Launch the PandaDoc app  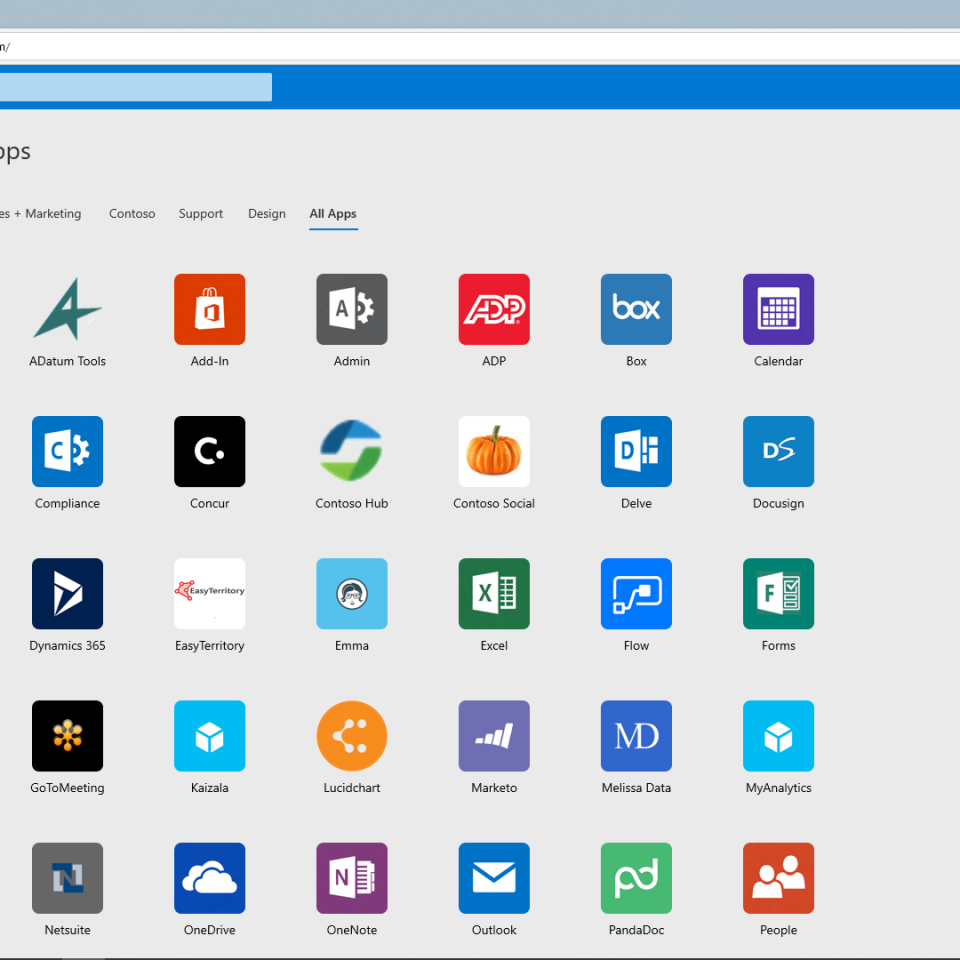point(636,878)
